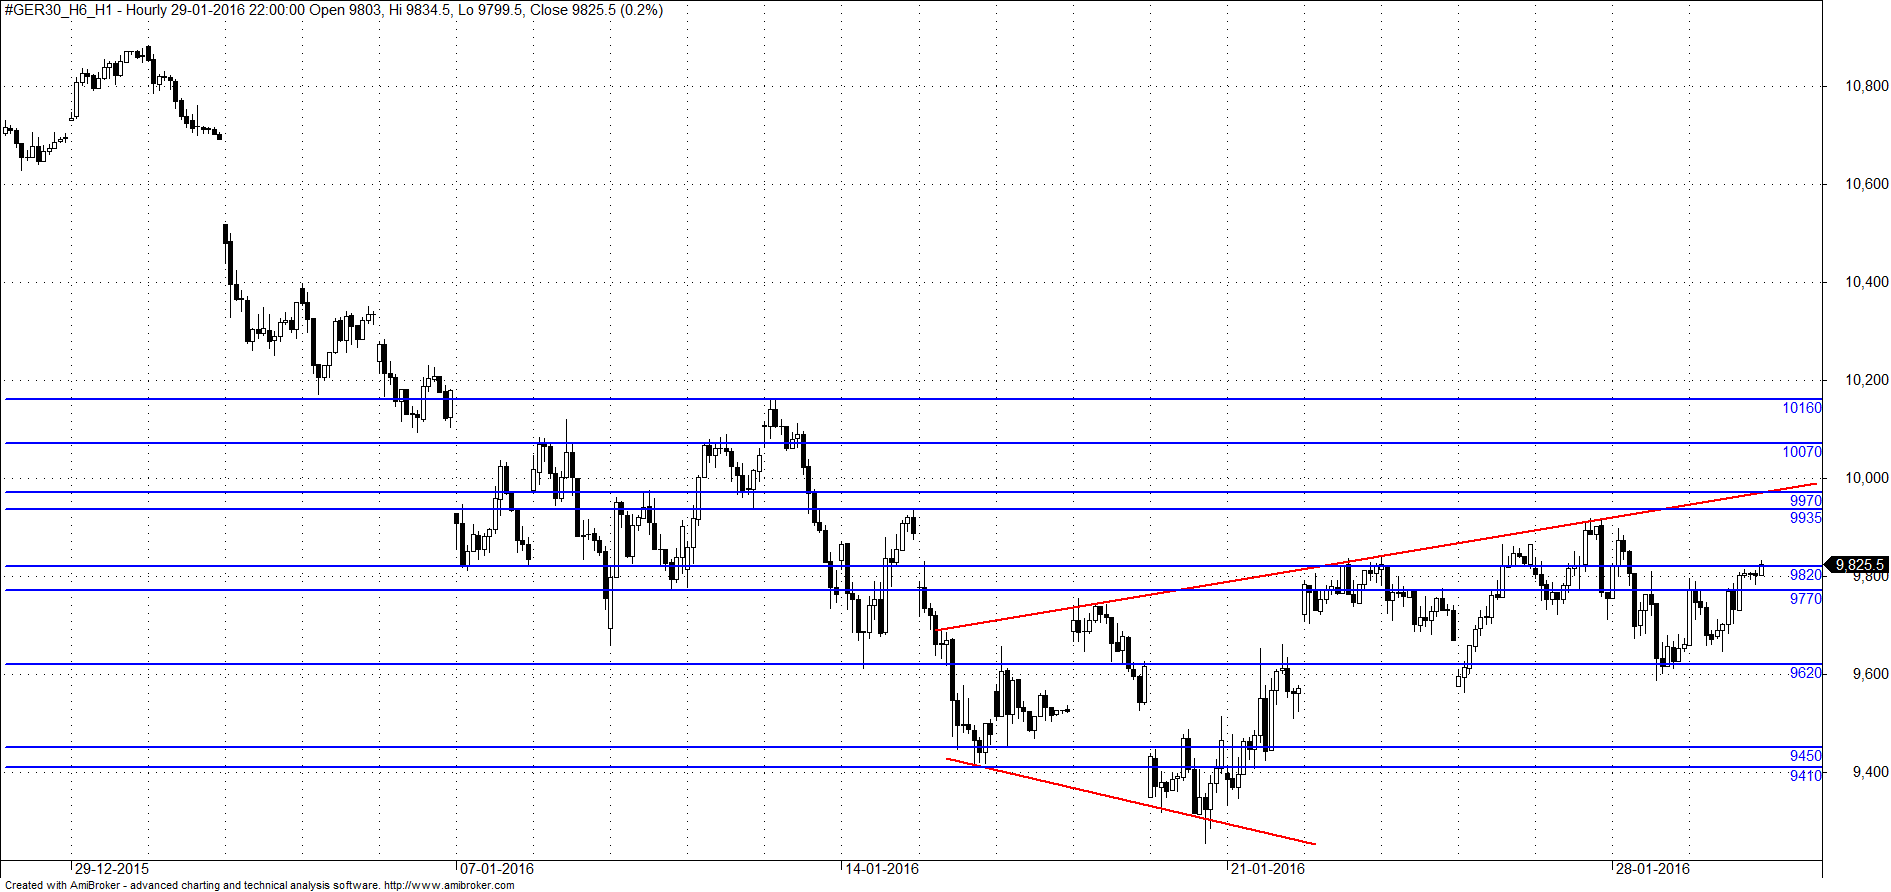Select the 9970 level label

[x=1806, y=501]
